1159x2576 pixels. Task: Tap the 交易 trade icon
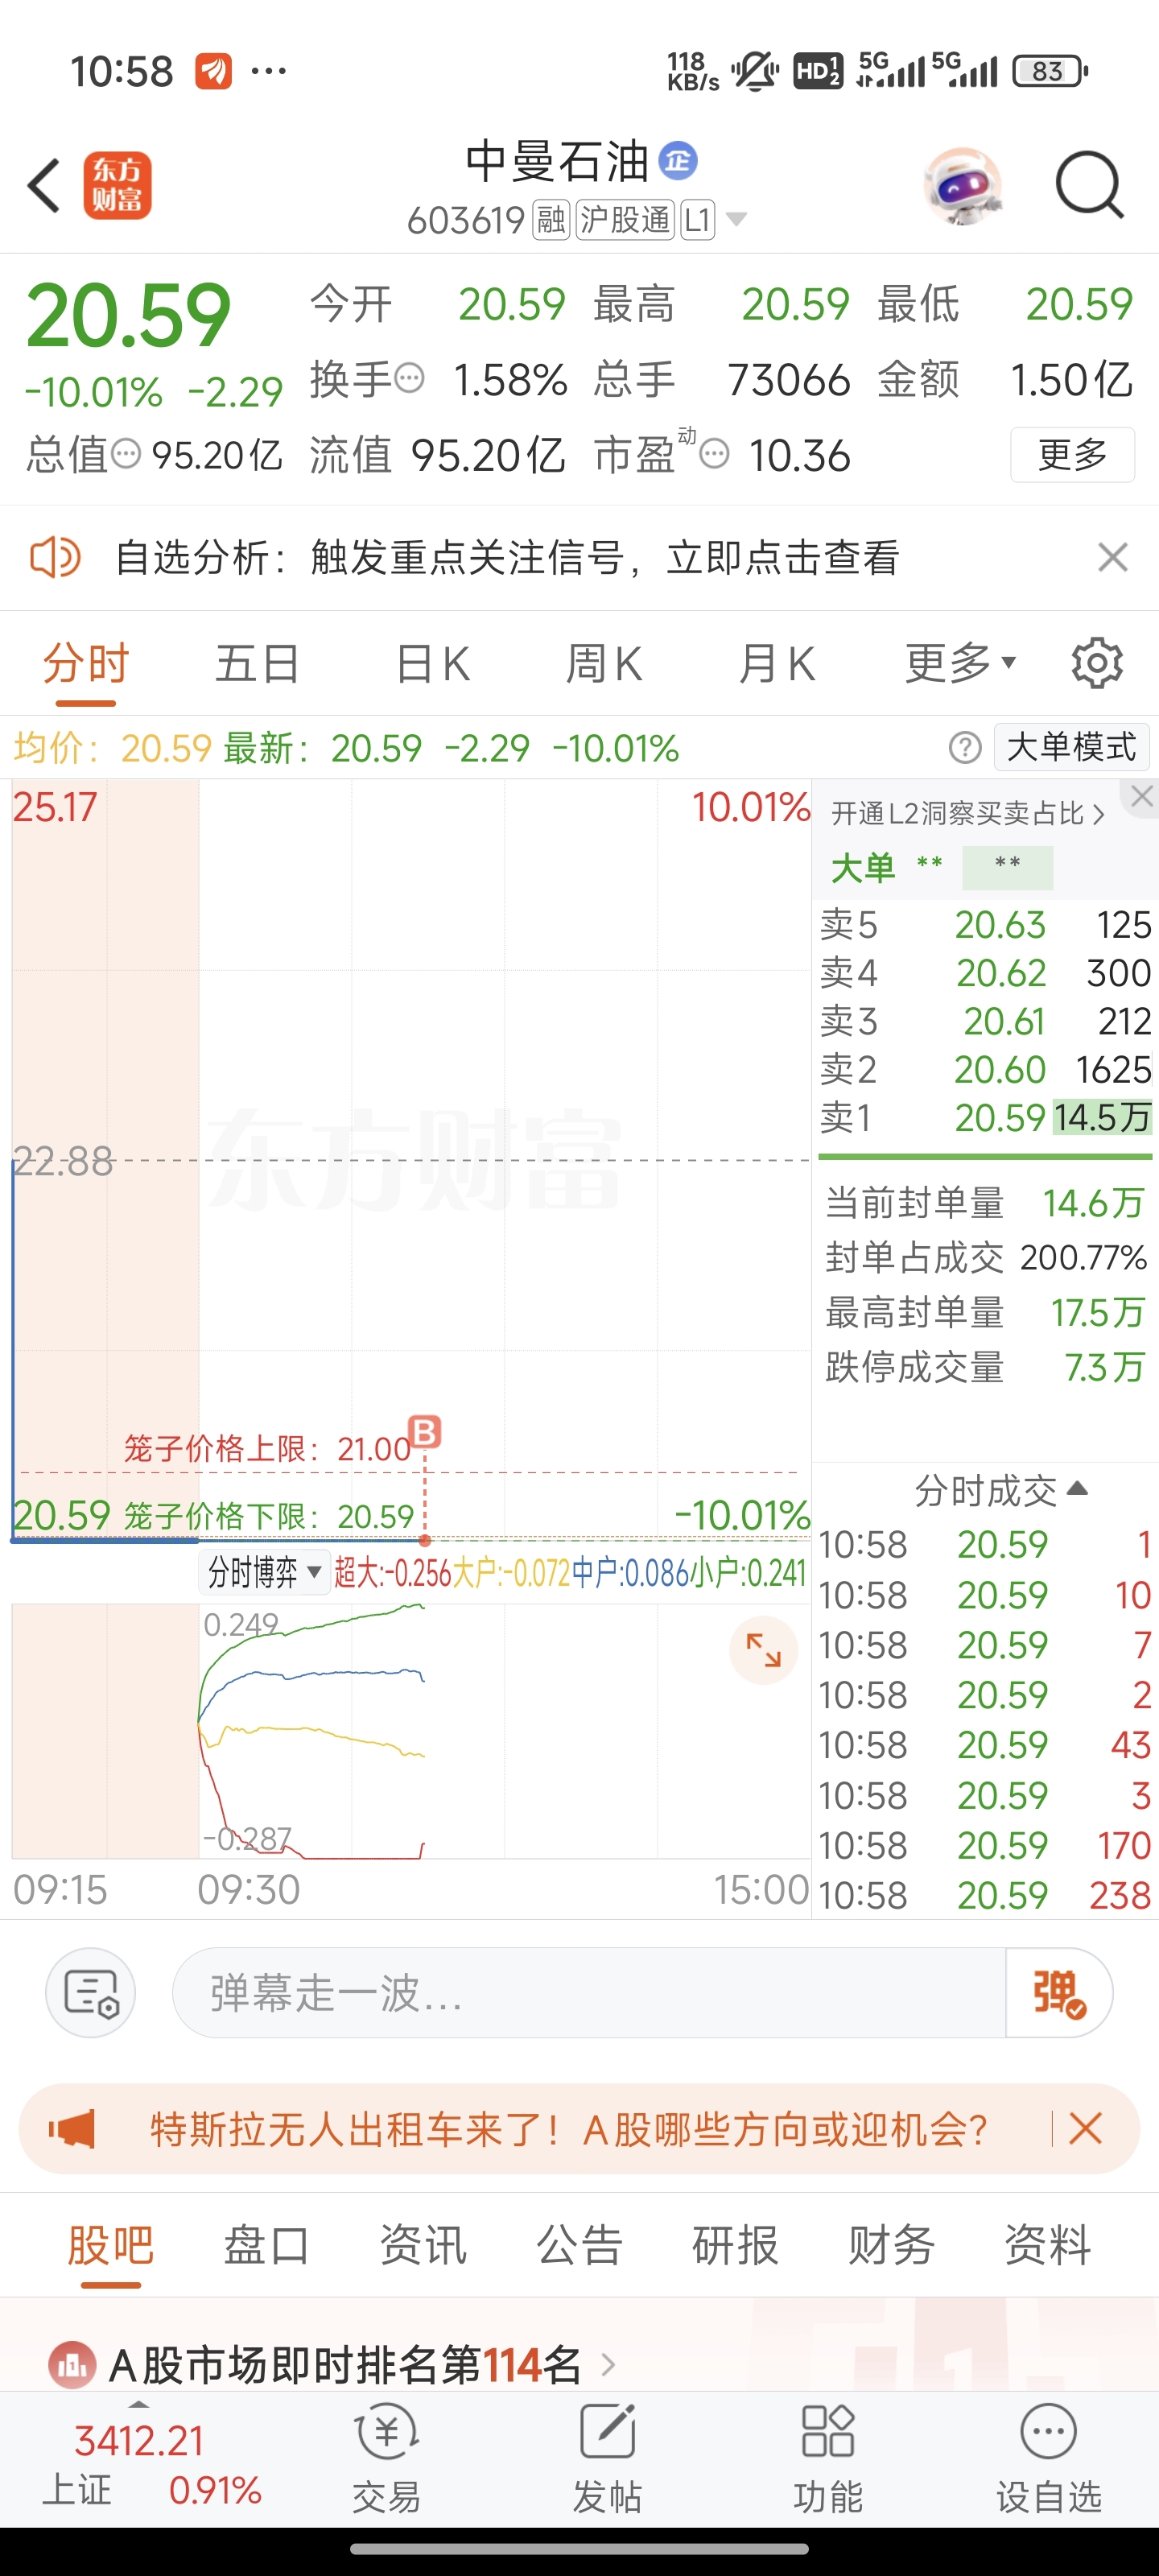tap(386, 2458)
